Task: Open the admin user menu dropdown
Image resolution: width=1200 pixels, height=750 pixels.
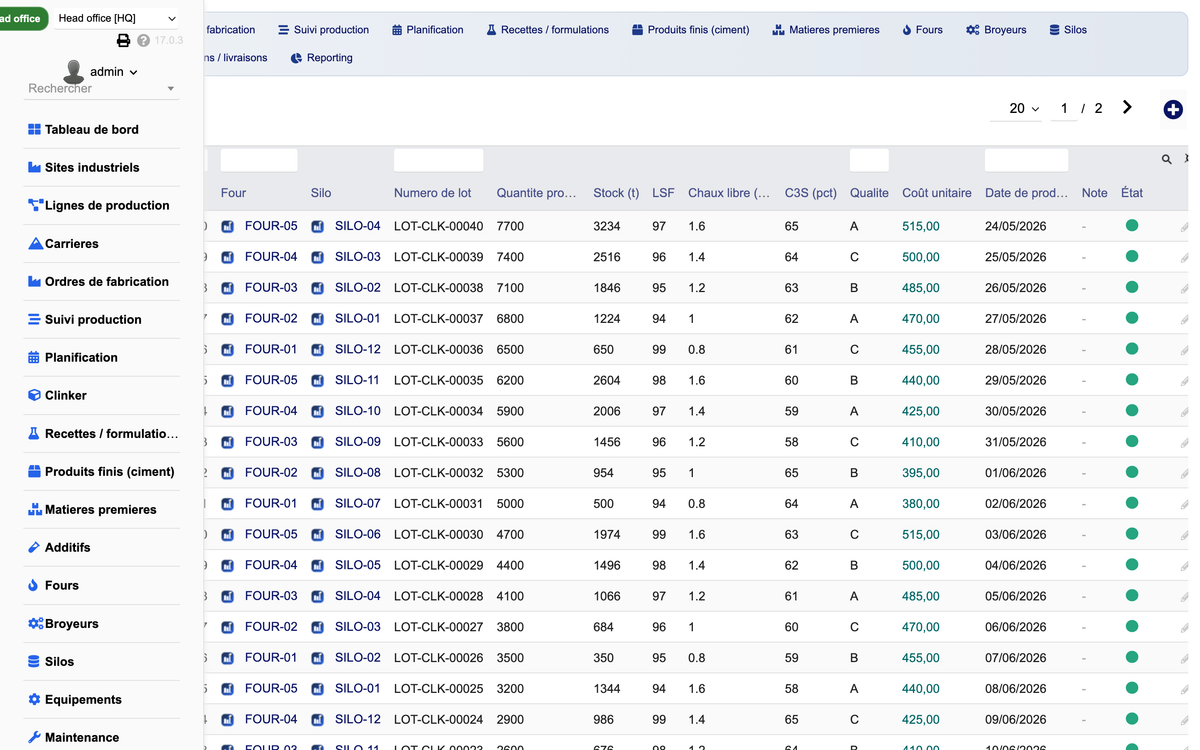Action: [x=113, y=72]
